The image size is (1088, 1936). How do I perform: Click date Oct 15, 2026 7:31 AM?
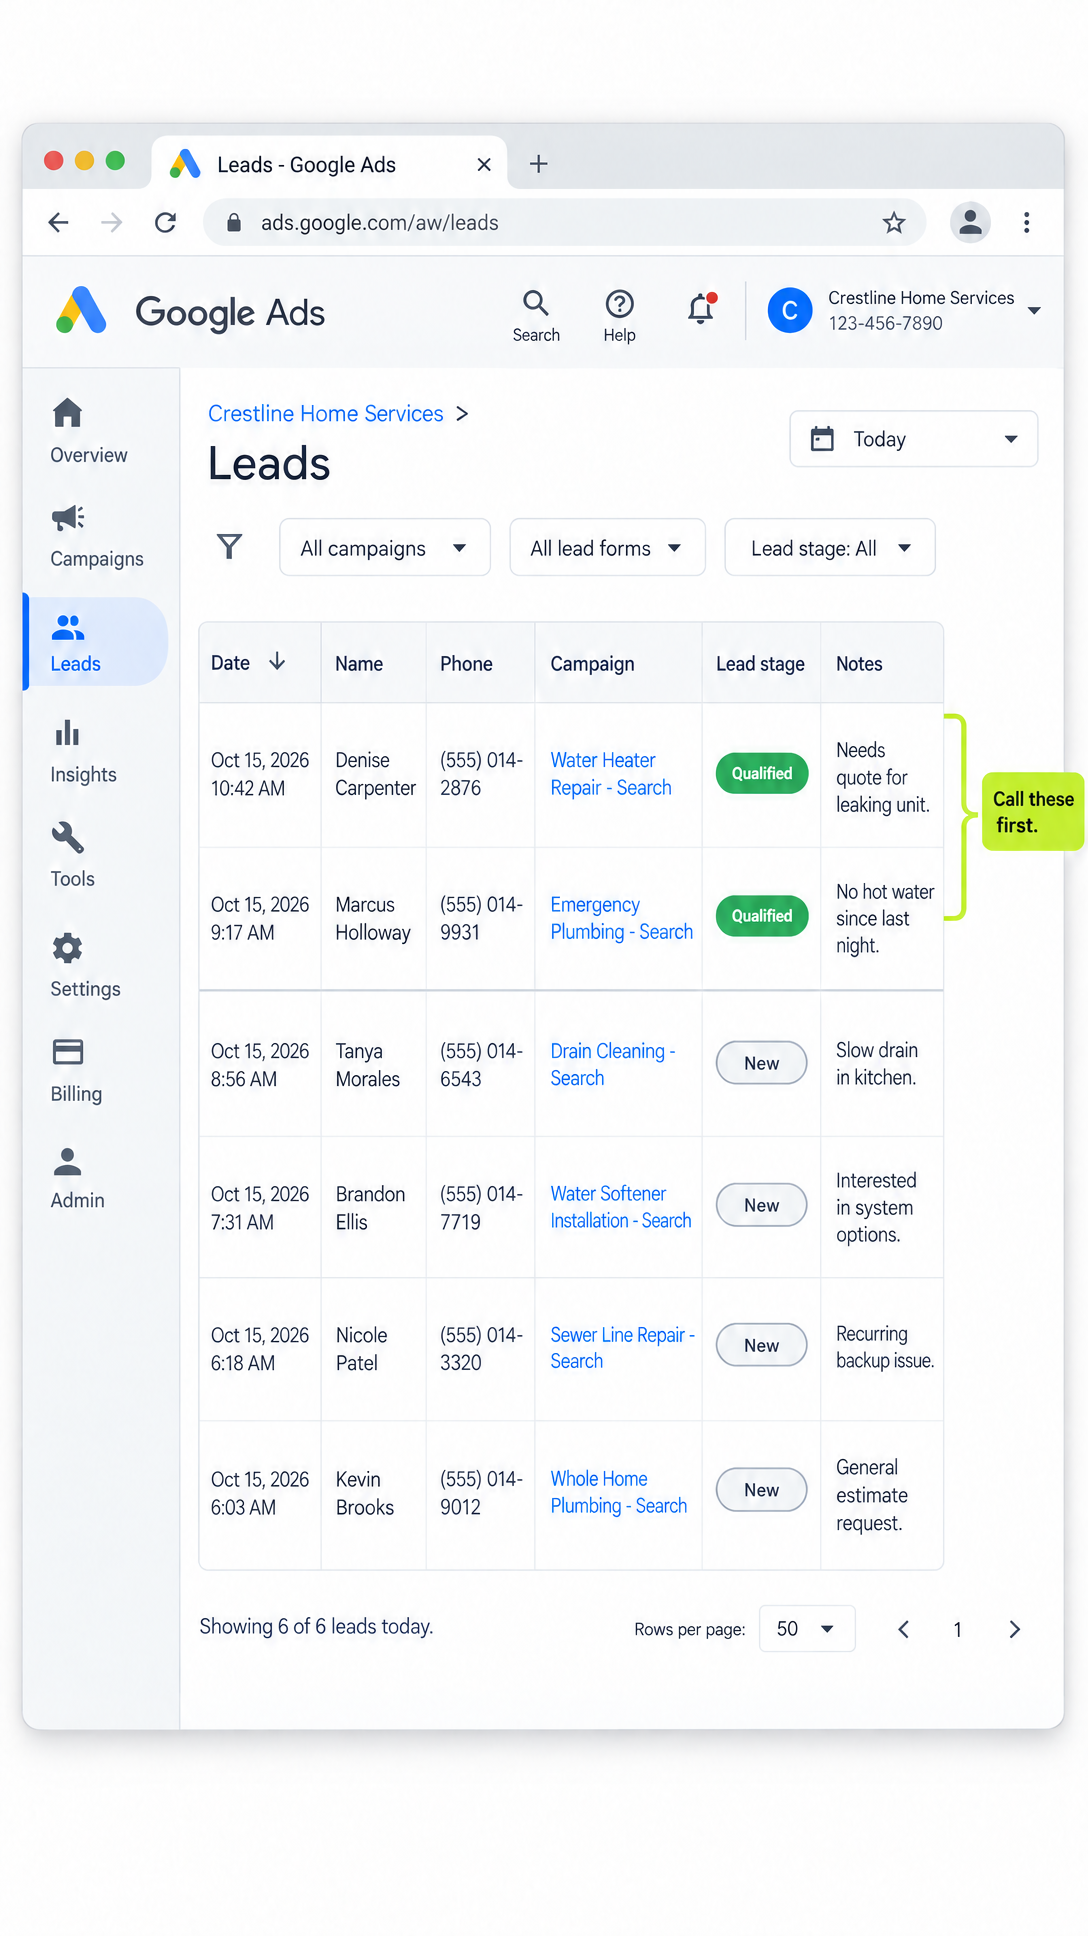coord(260,1208)
